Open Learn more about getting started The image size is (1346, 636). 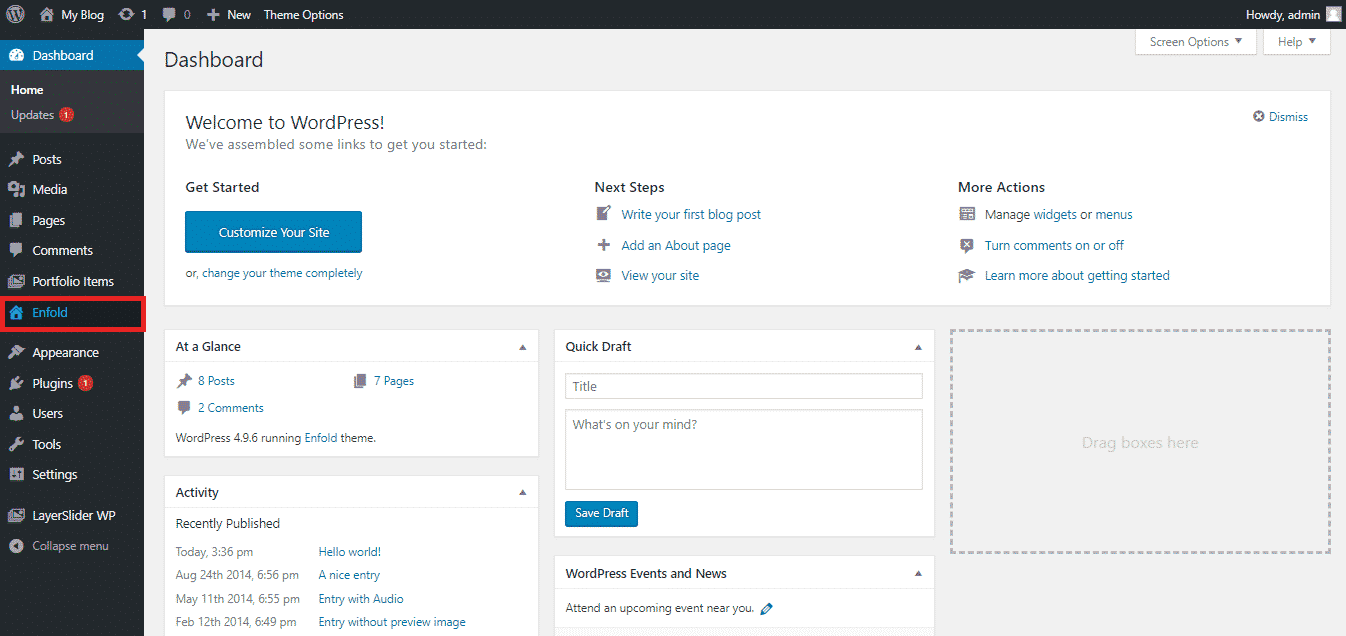click(x=1077, y=275)
